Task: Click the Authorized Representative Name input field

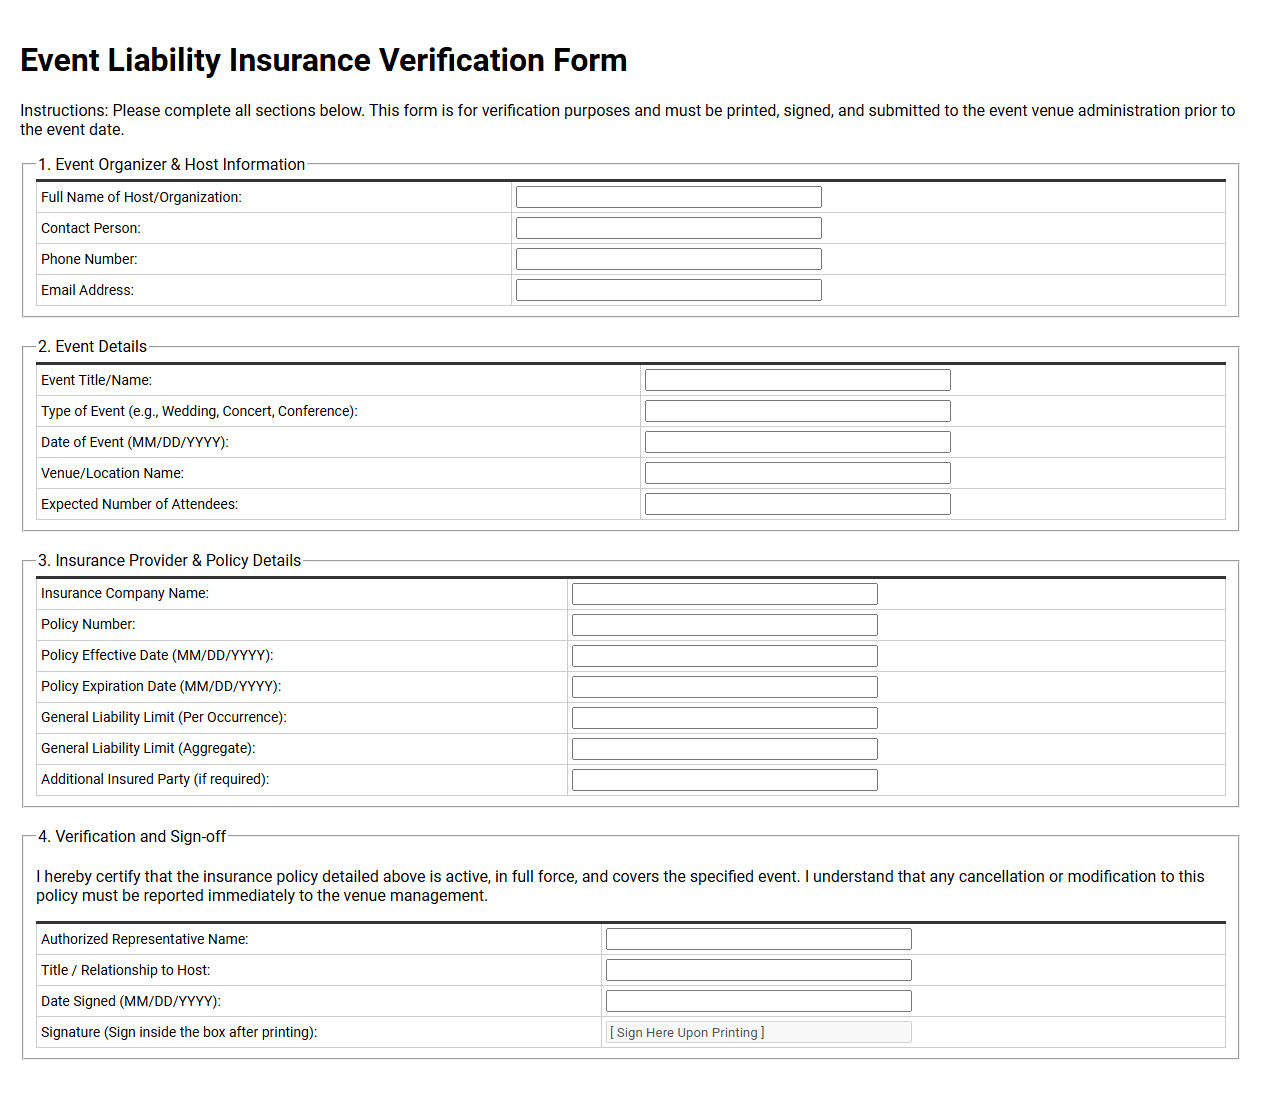Action: (x=759, y=939)
